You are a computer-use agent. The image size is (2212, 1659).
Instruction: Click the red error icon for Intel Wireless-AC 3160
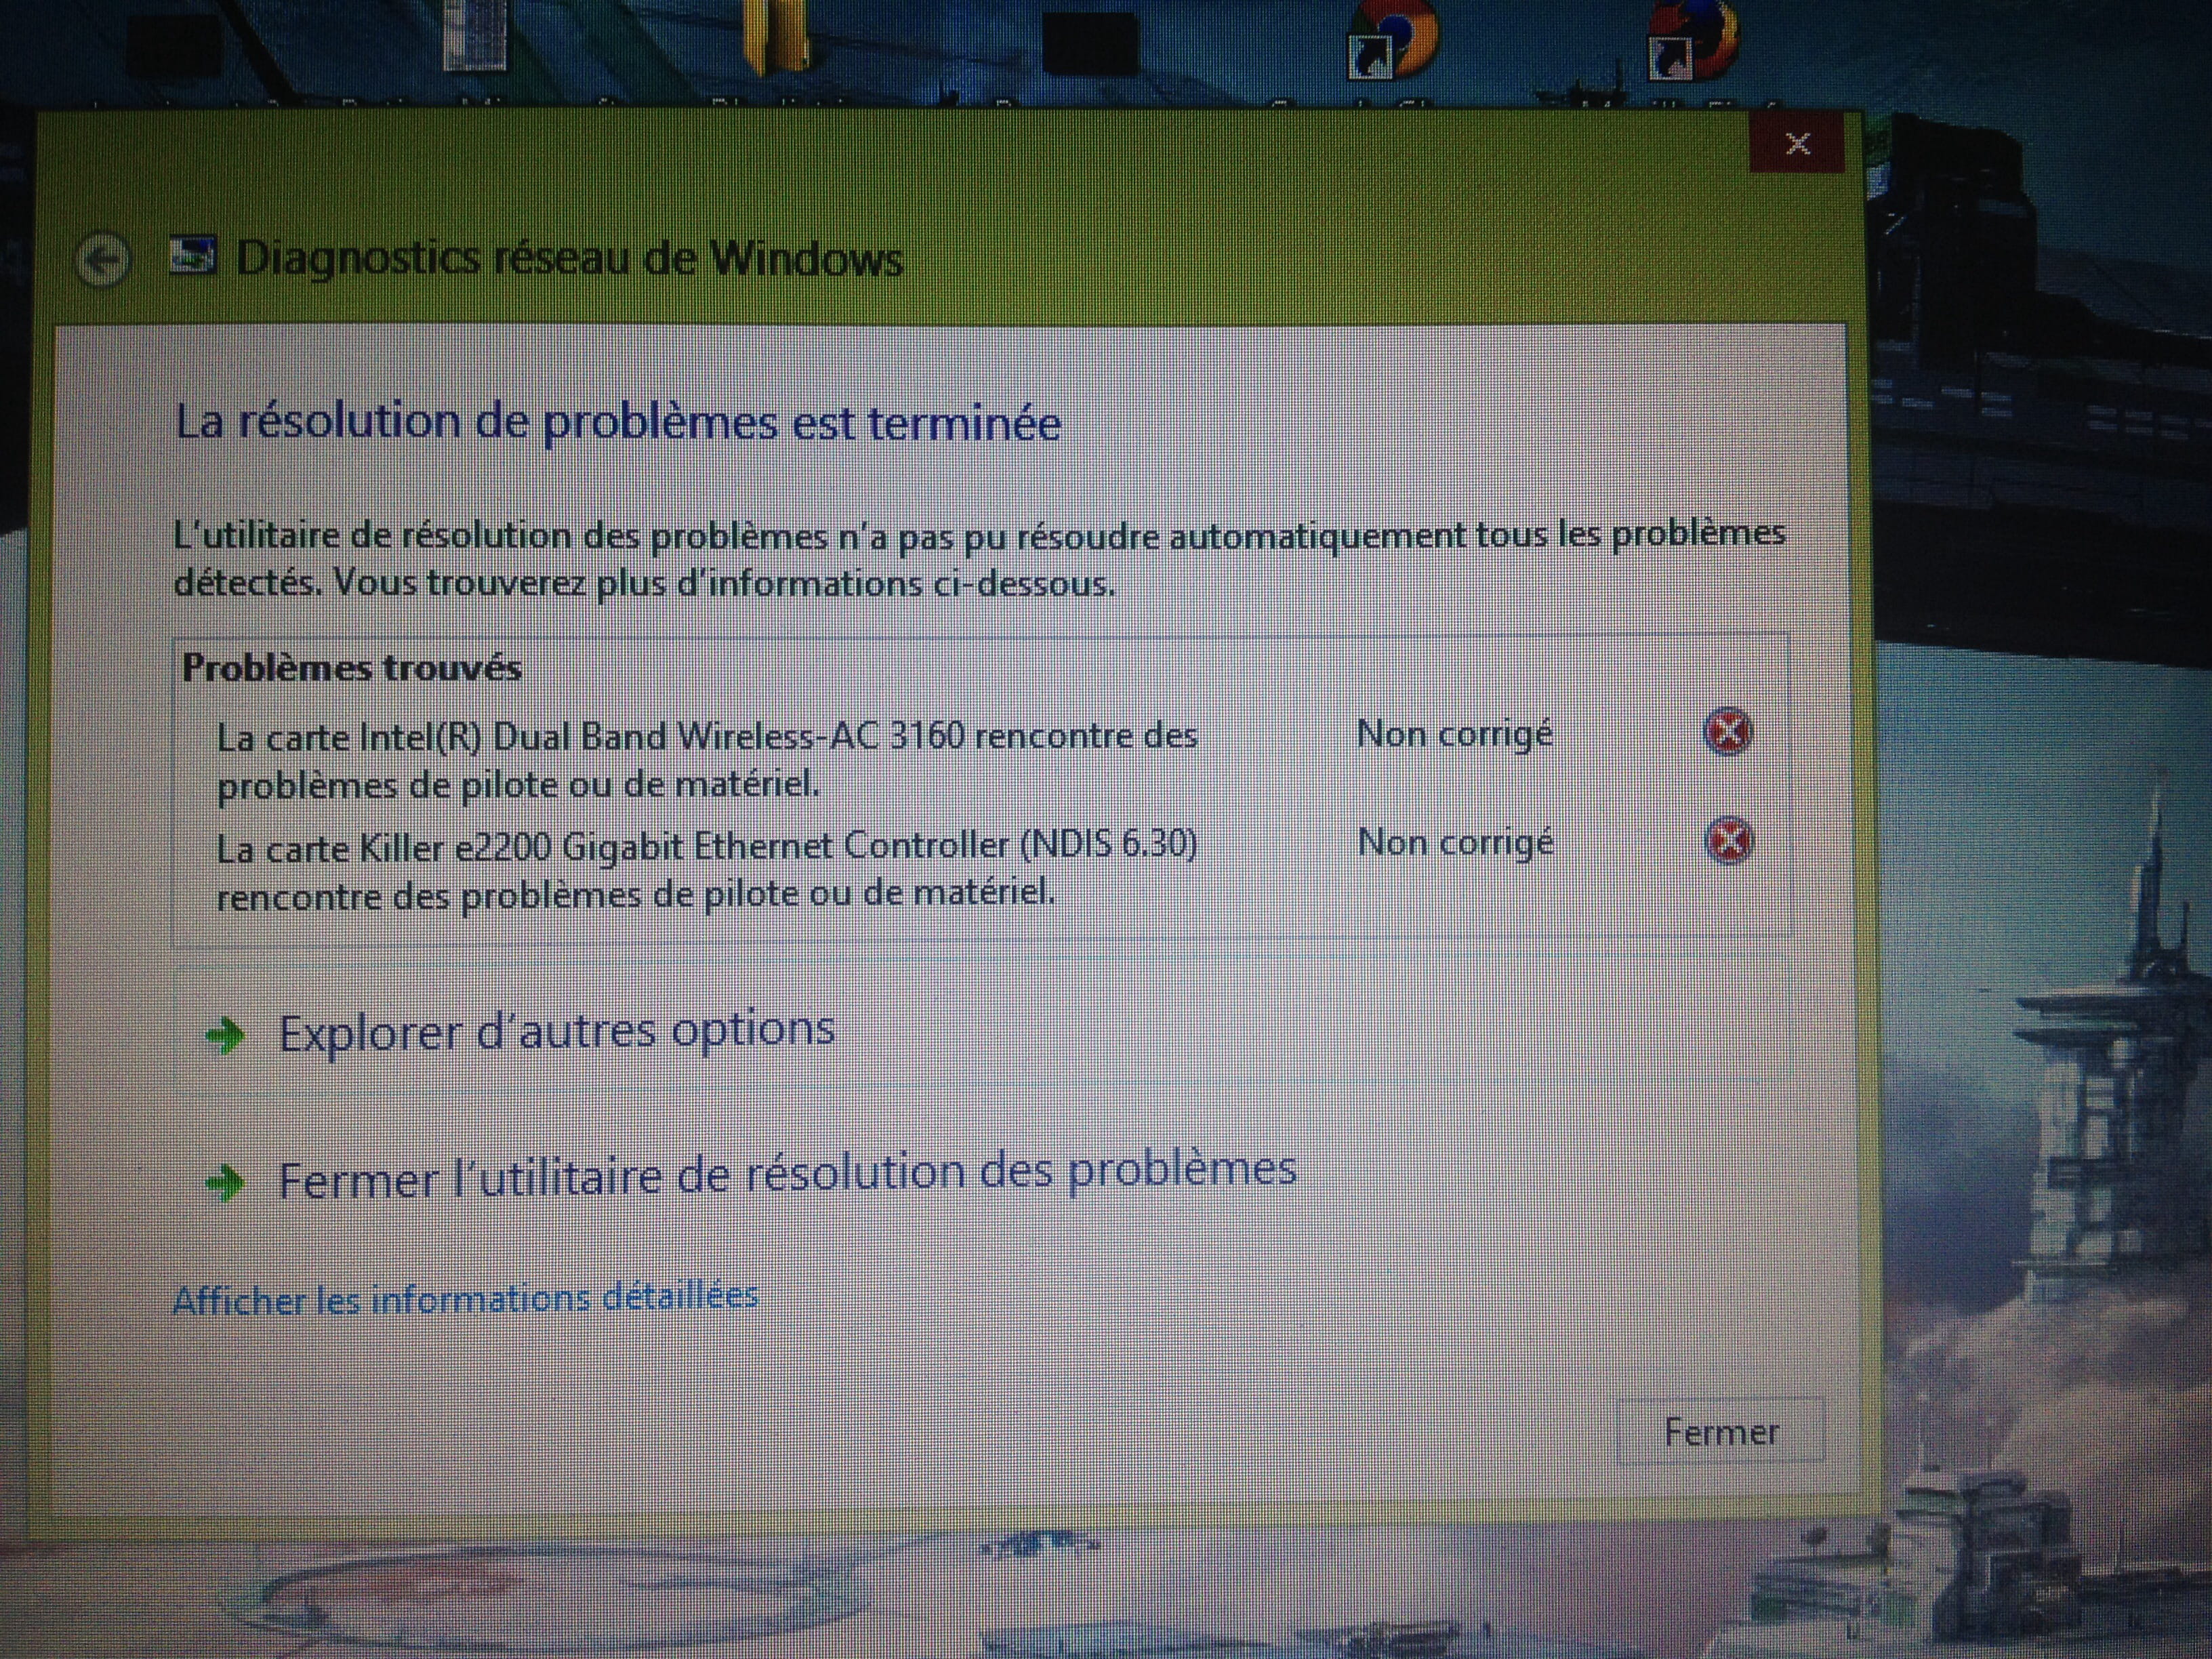pos(1727,731)
